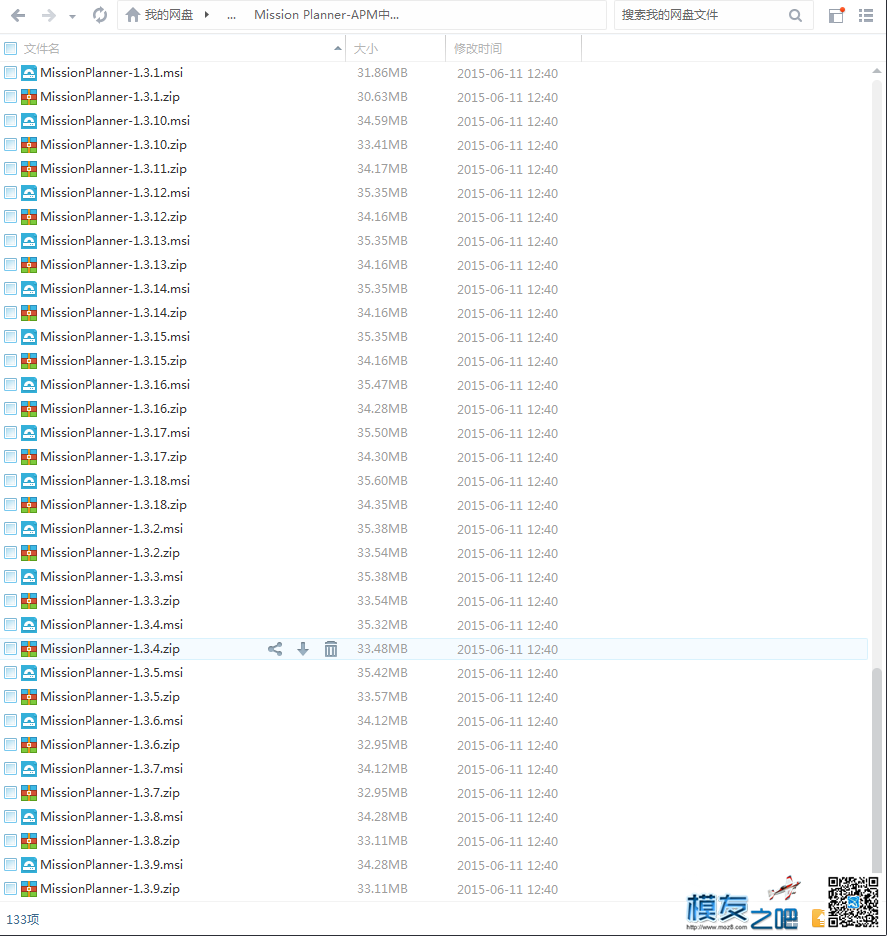Click the scrollbar up arrow

pos(876,71)
